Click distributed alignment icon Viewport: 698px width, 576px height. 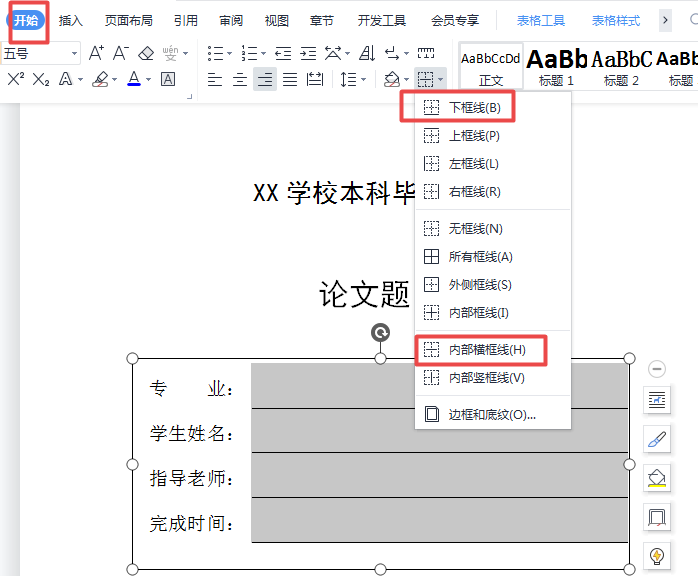[x=315, y=80]
